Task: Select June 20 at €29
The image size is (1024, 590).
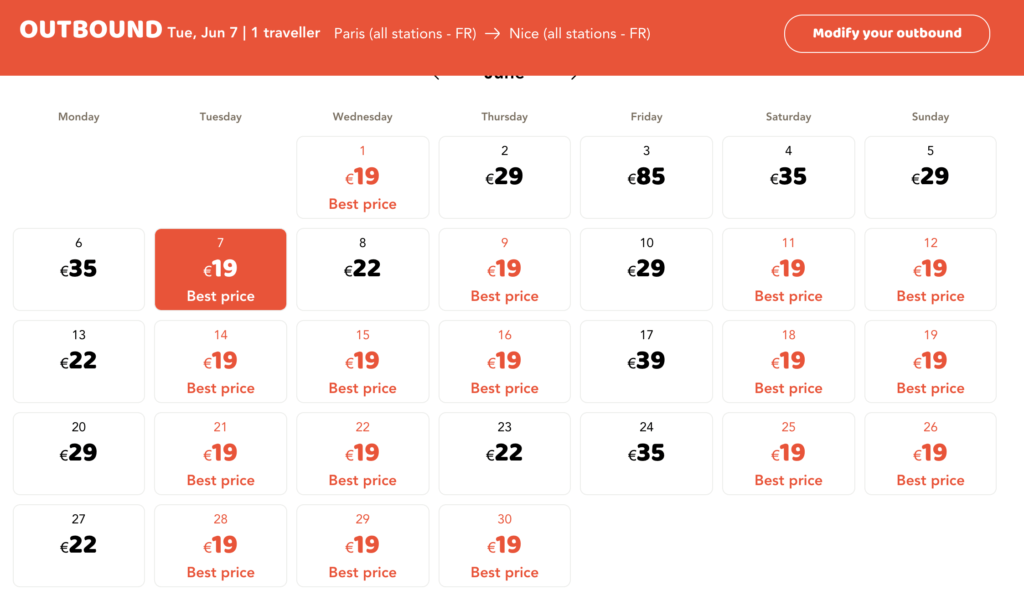Action: click(x=79, y=453)
